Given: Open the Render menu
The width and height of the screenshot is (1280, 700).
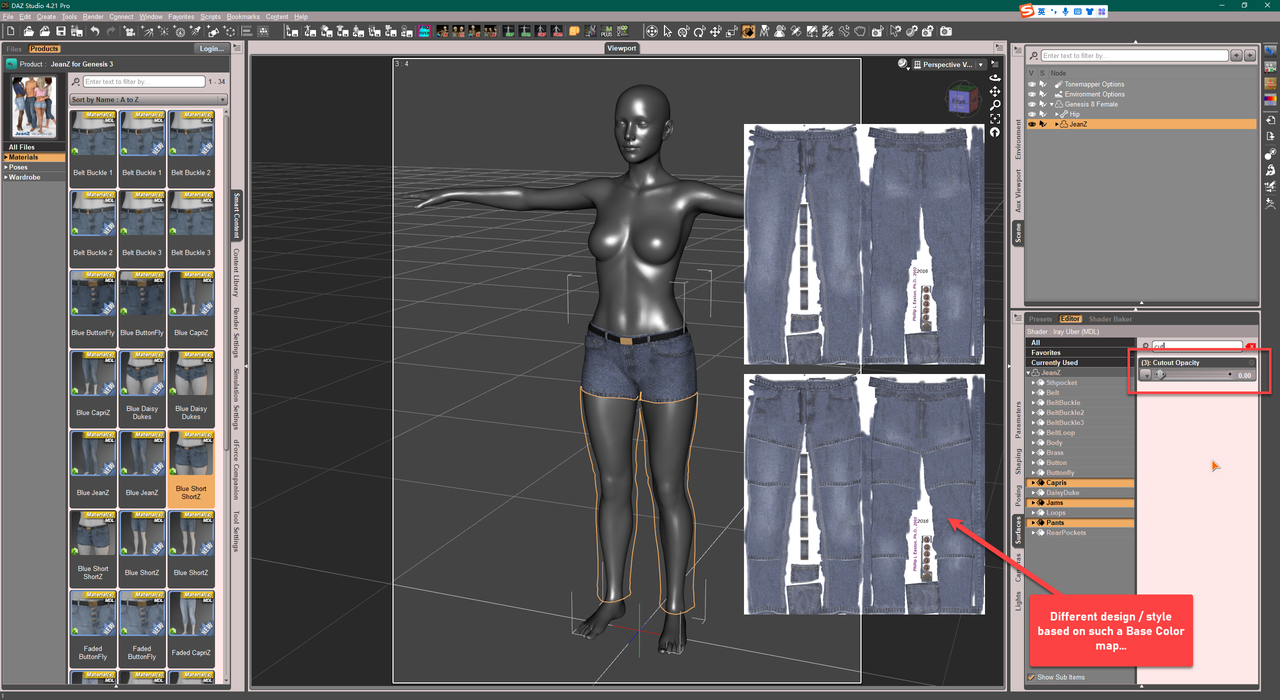Looking at the screenshot, I should pos(93,17).
